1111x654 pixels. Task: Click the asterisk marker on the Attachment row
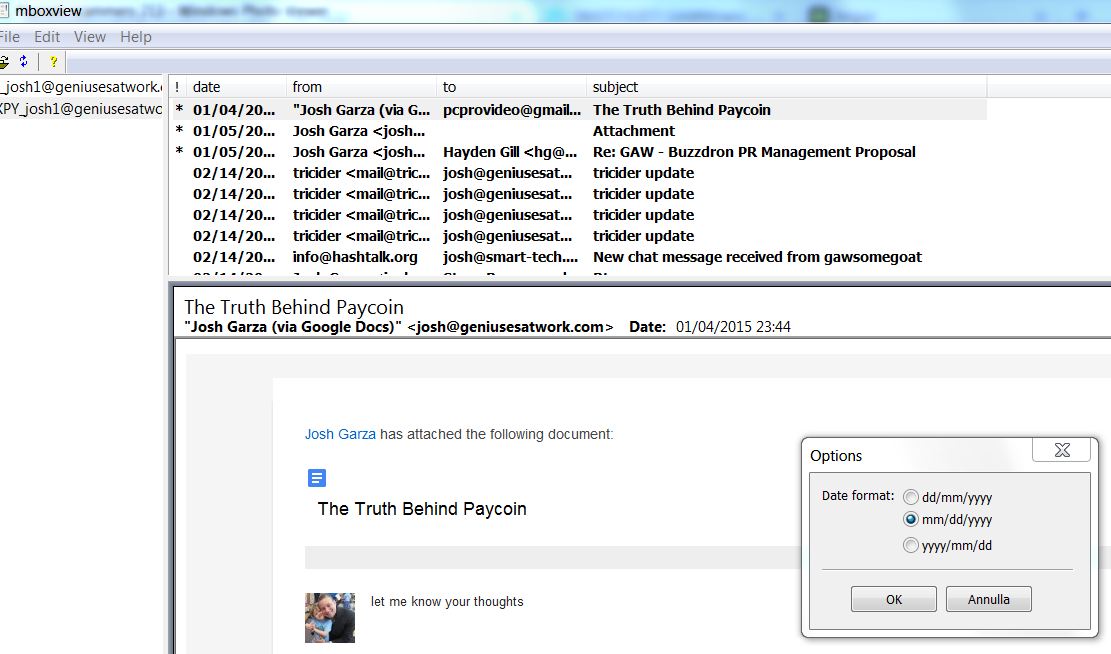pyautogui.click(x=179, y=131)
